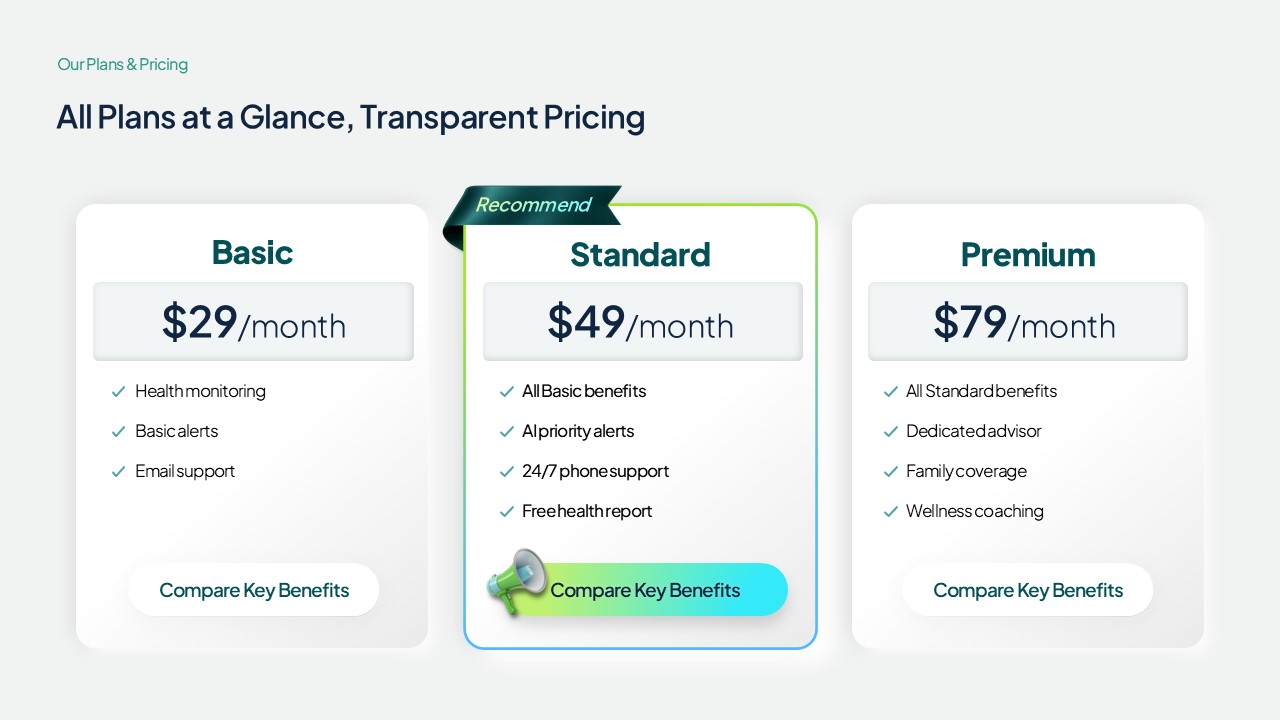This screenshot has height=720, width=1280.
Task: Click the Premium plan heading
Action: pyautogui.click(x=1027, y=254)
